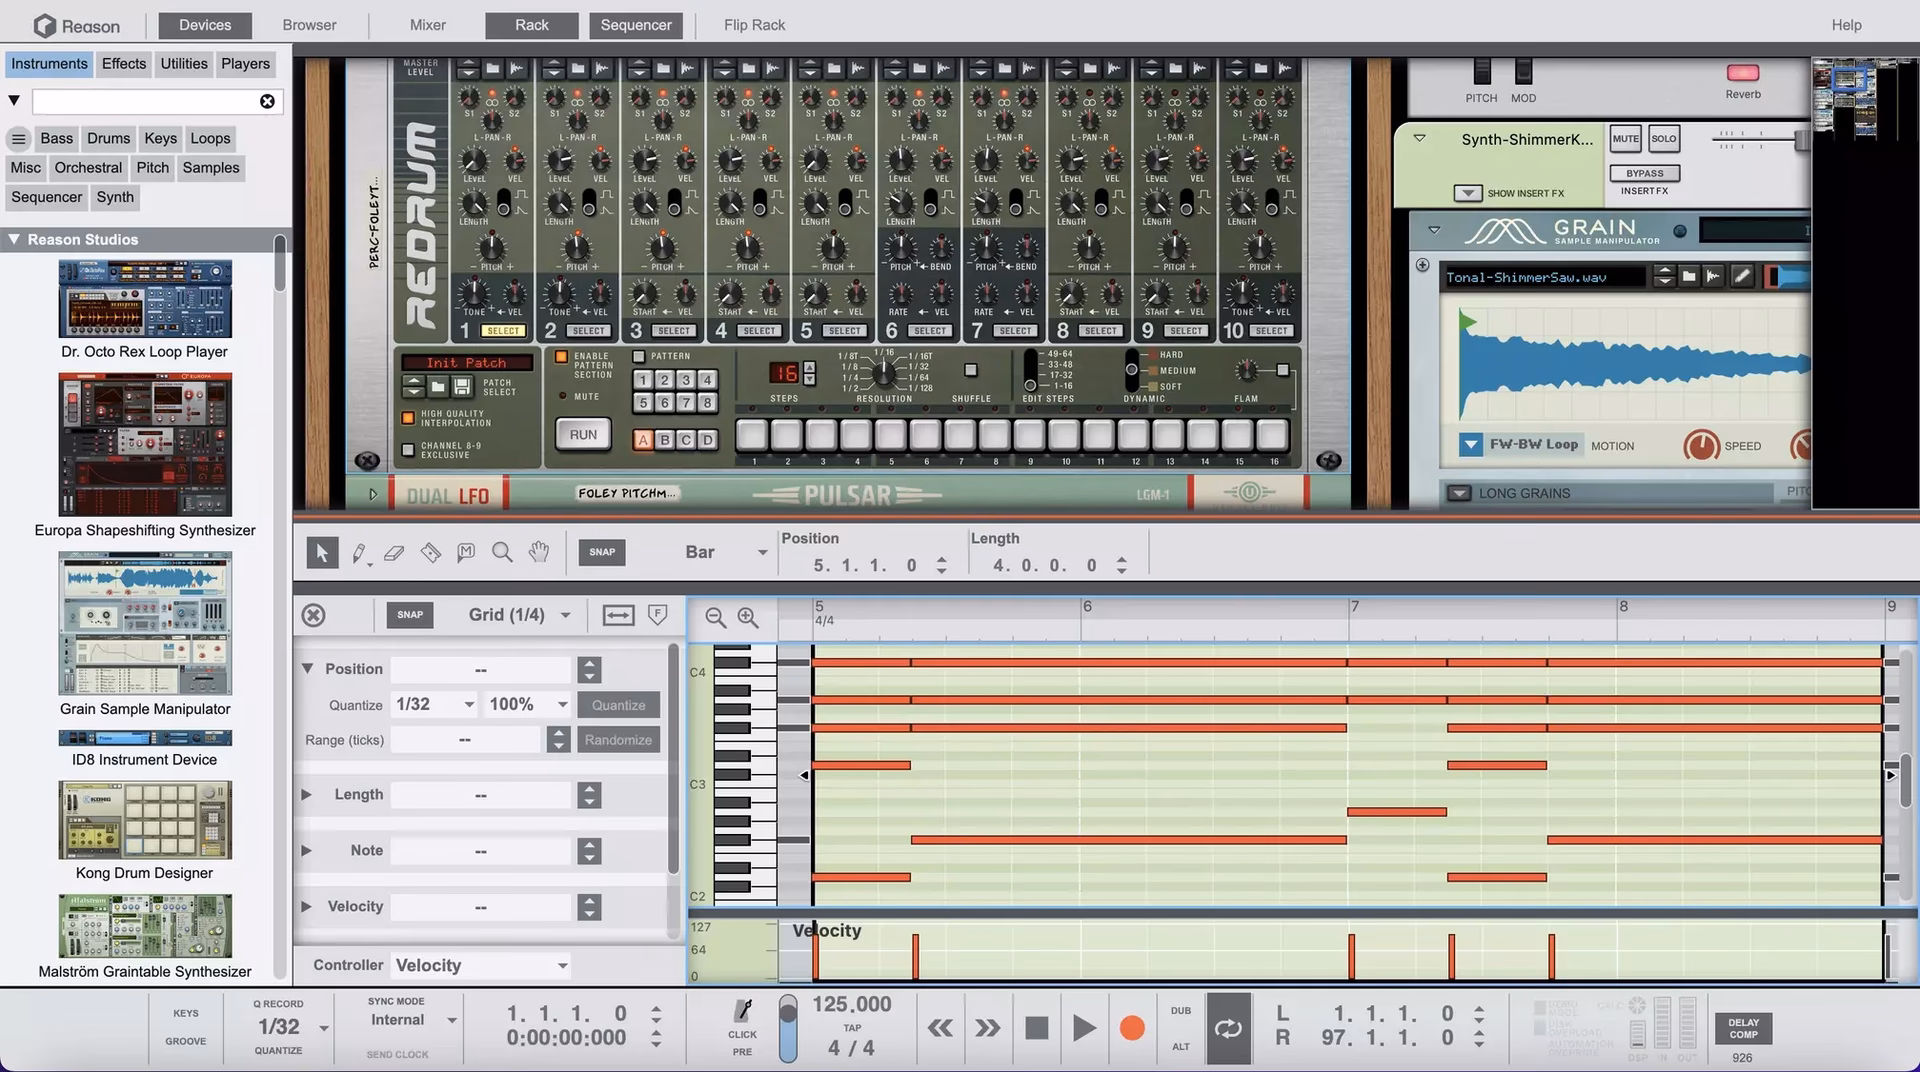
Task: Fast forward the transport
Action: 987,1028
